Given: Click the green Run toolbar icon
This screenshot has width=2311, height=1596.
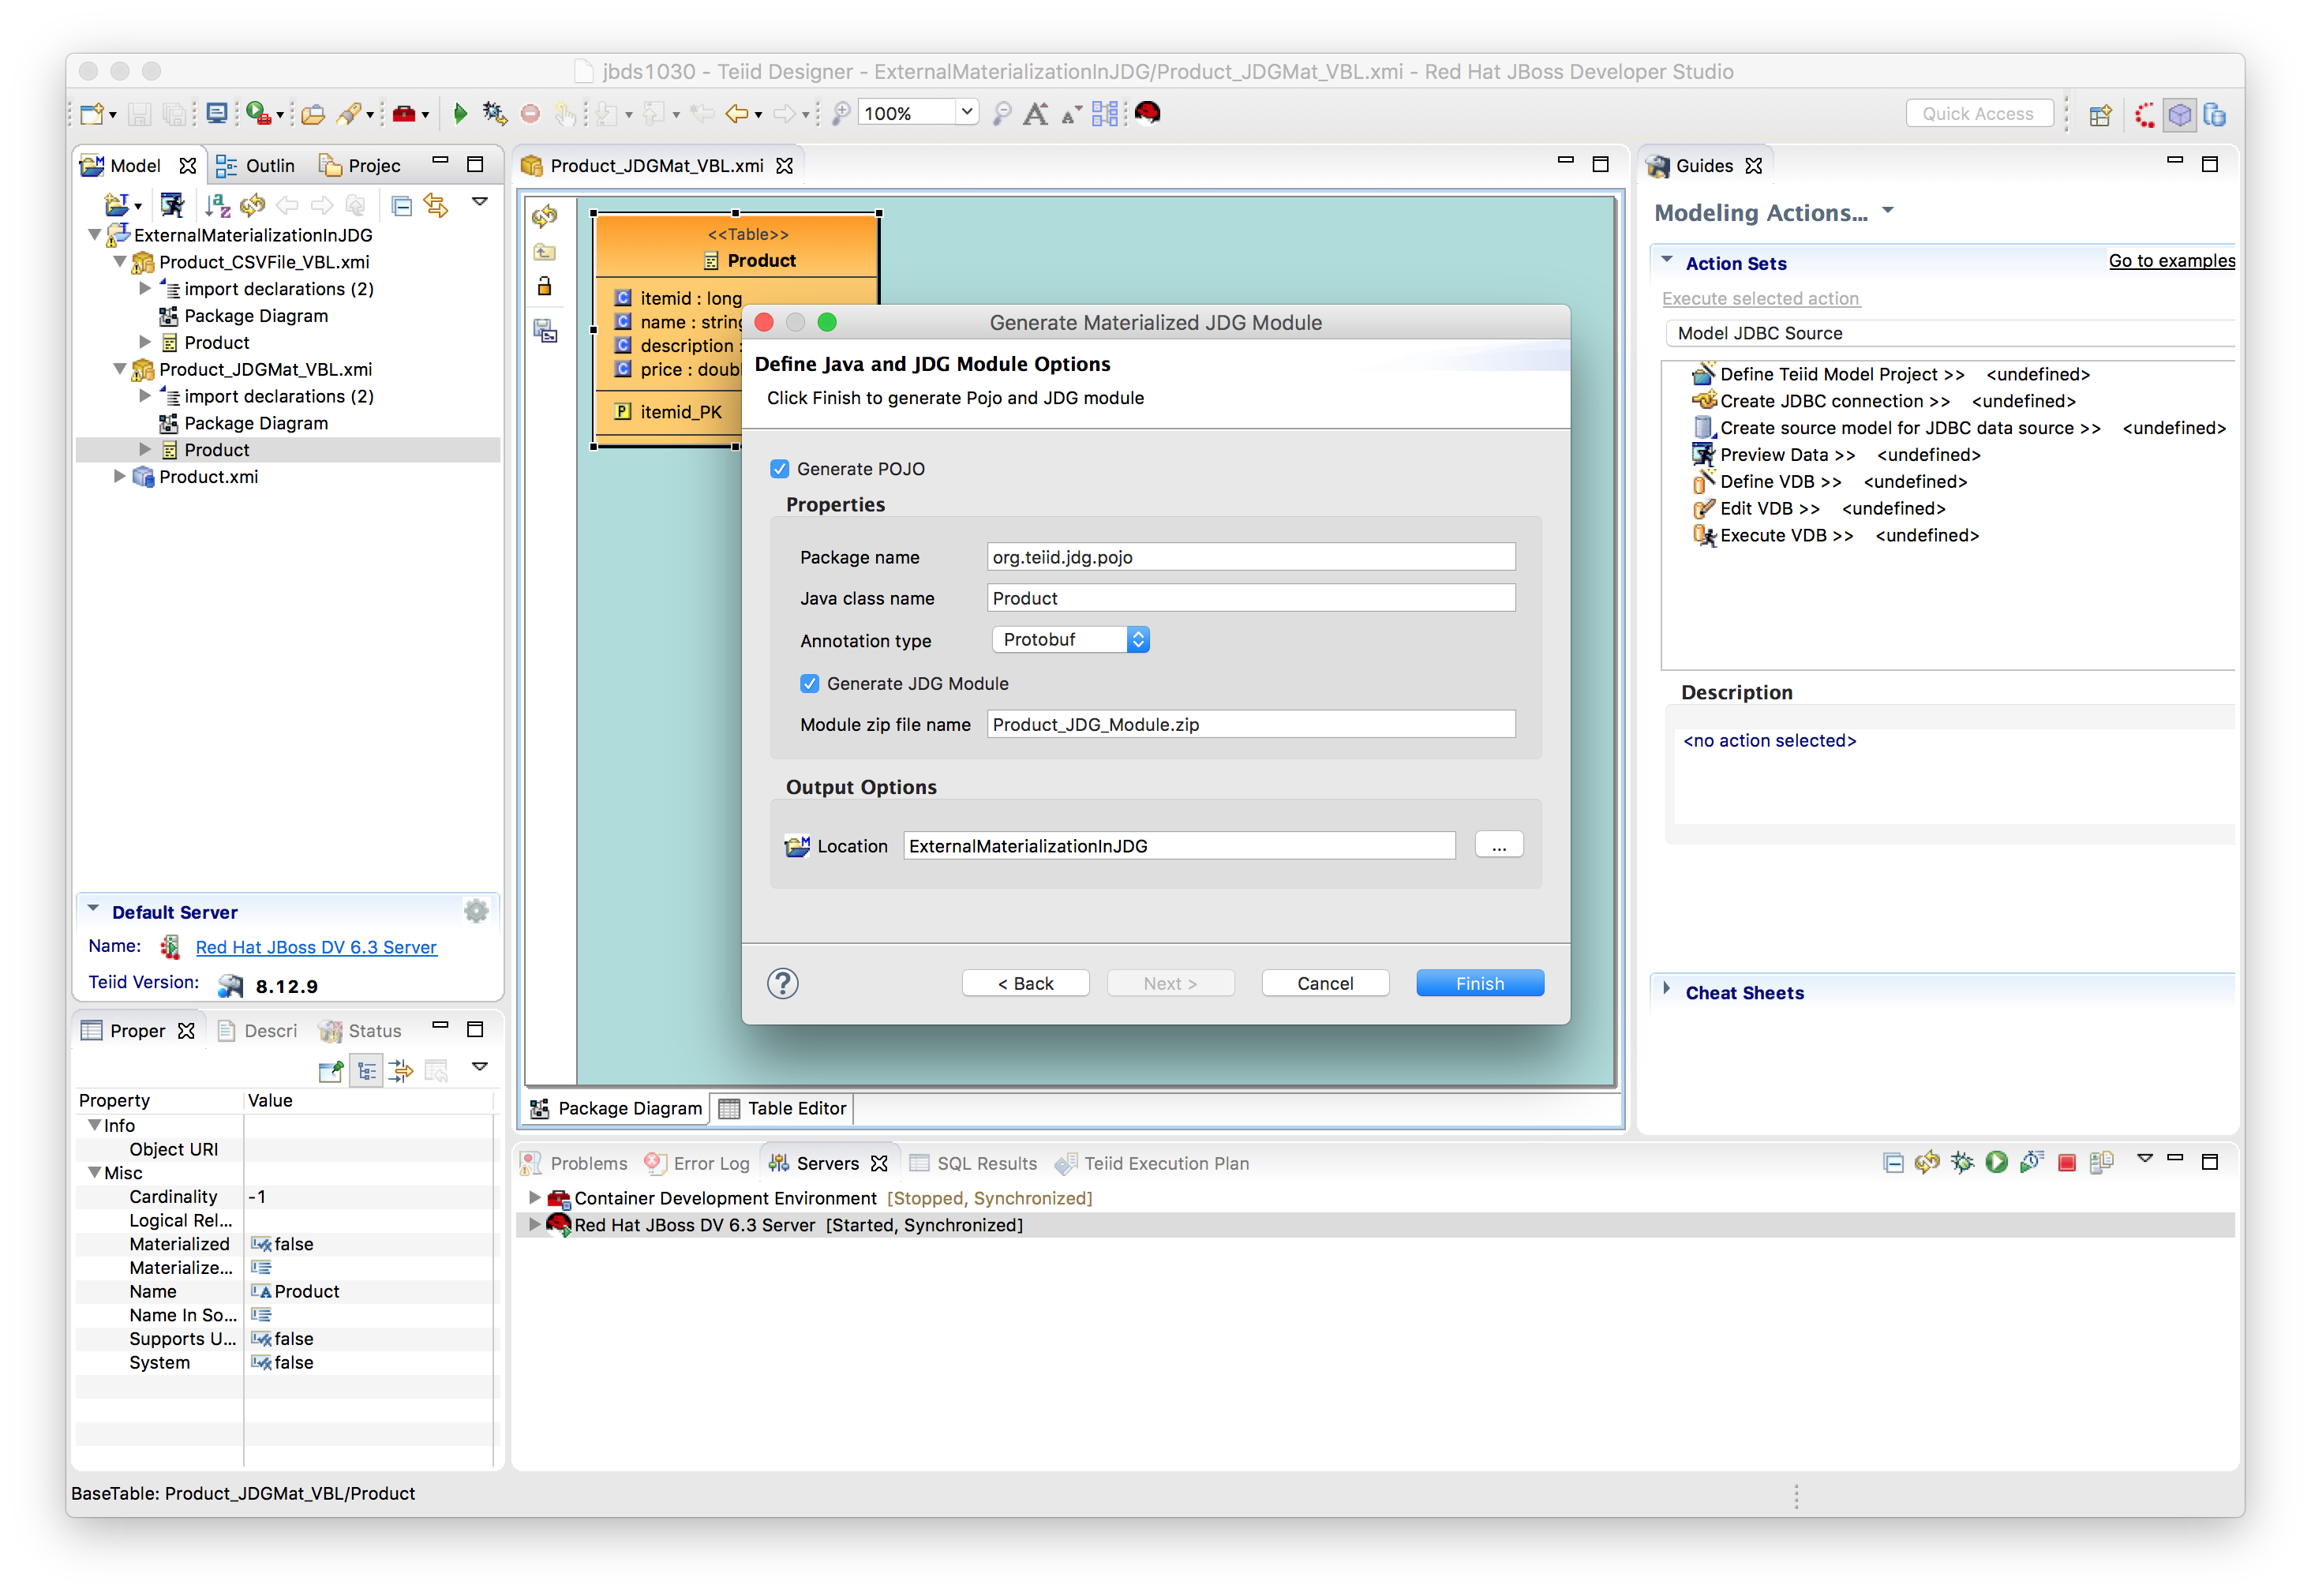Looking at the screenshot, I should coord(460,114).
